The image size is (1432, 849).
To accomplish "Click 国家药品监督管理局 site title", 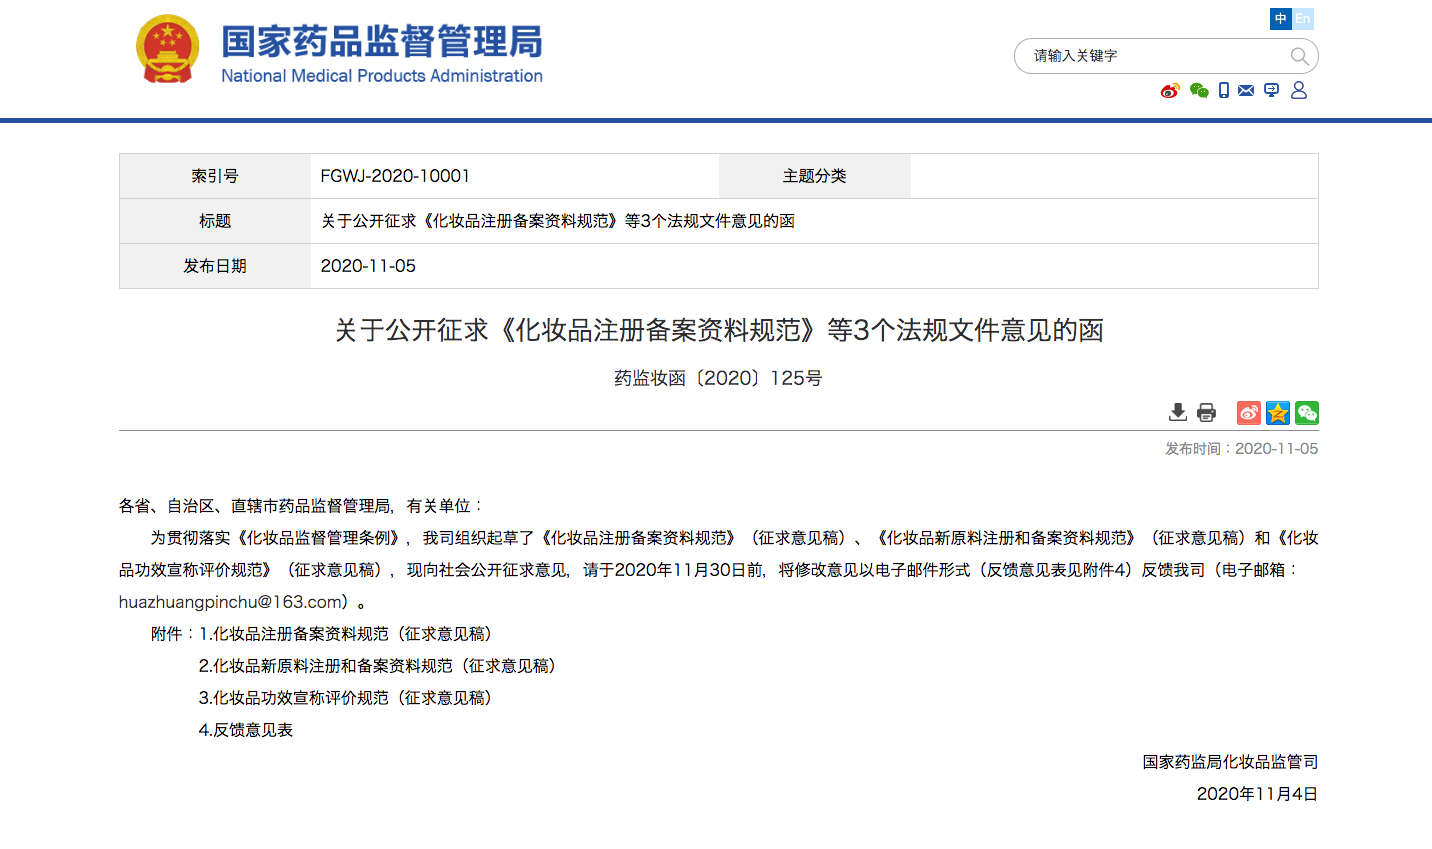I will click(x=382, y=42).
